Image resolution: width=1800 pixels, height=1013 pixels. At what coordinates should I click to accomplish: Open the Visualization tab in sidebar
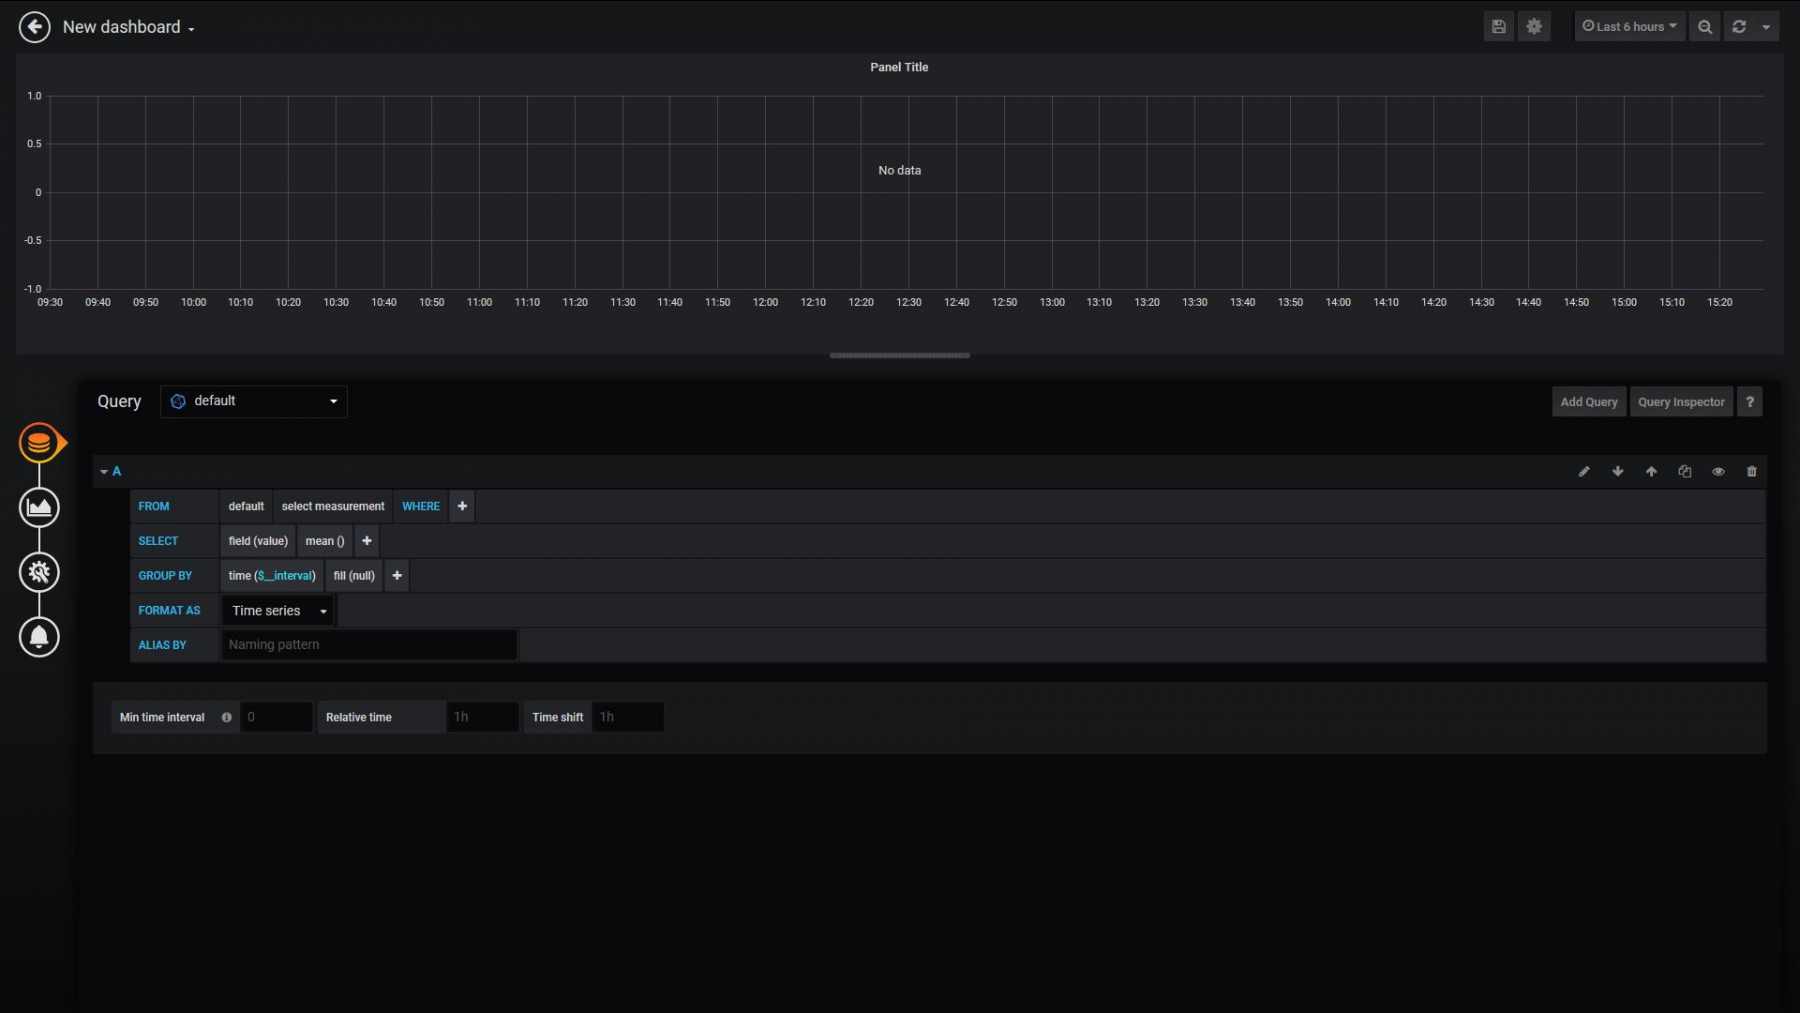(x=39, y=508)
